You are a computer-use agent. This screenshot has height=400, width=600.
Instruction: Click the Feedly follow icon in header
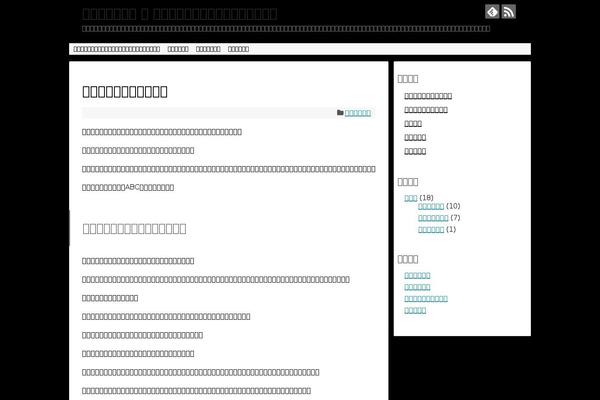tap(492, 11)
